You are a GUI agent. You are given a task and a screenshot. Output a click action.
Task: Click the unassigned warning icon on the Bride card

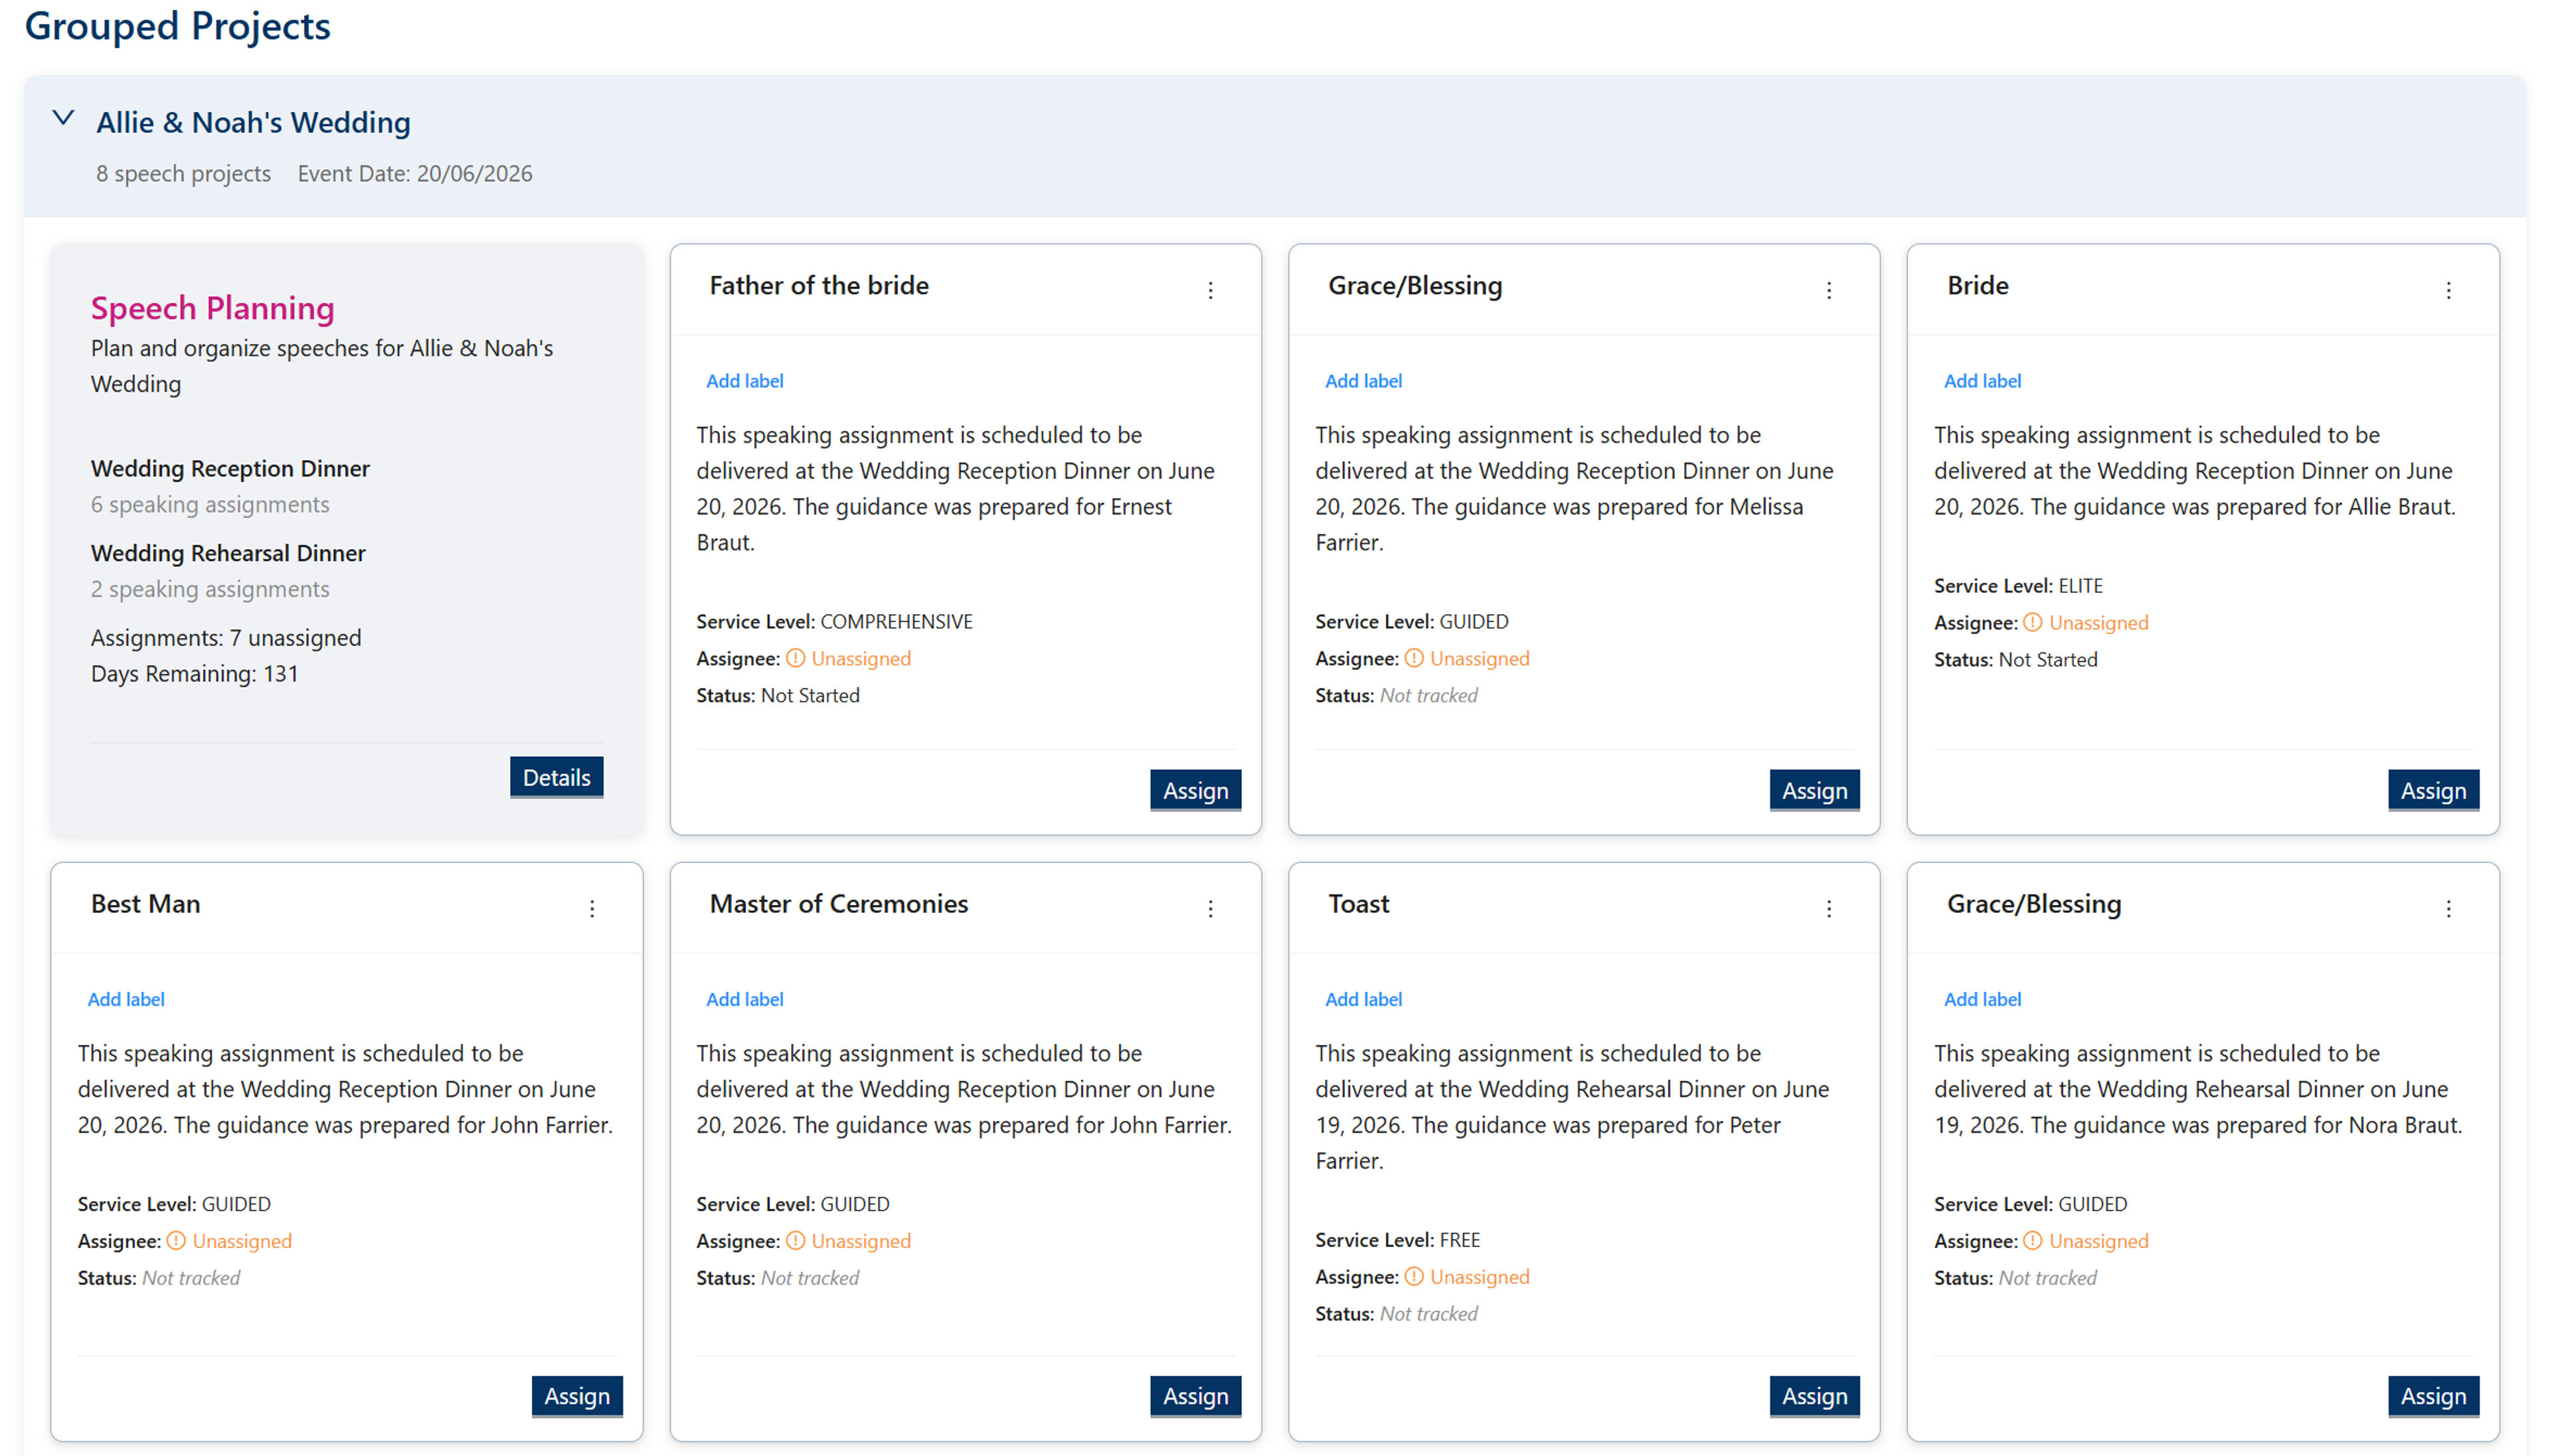(2032, 622)
